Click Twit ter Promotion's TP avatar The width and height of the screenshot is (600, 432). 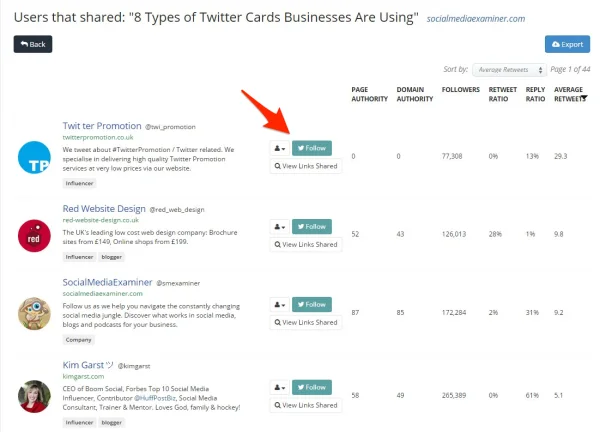[x=34, y=157]
